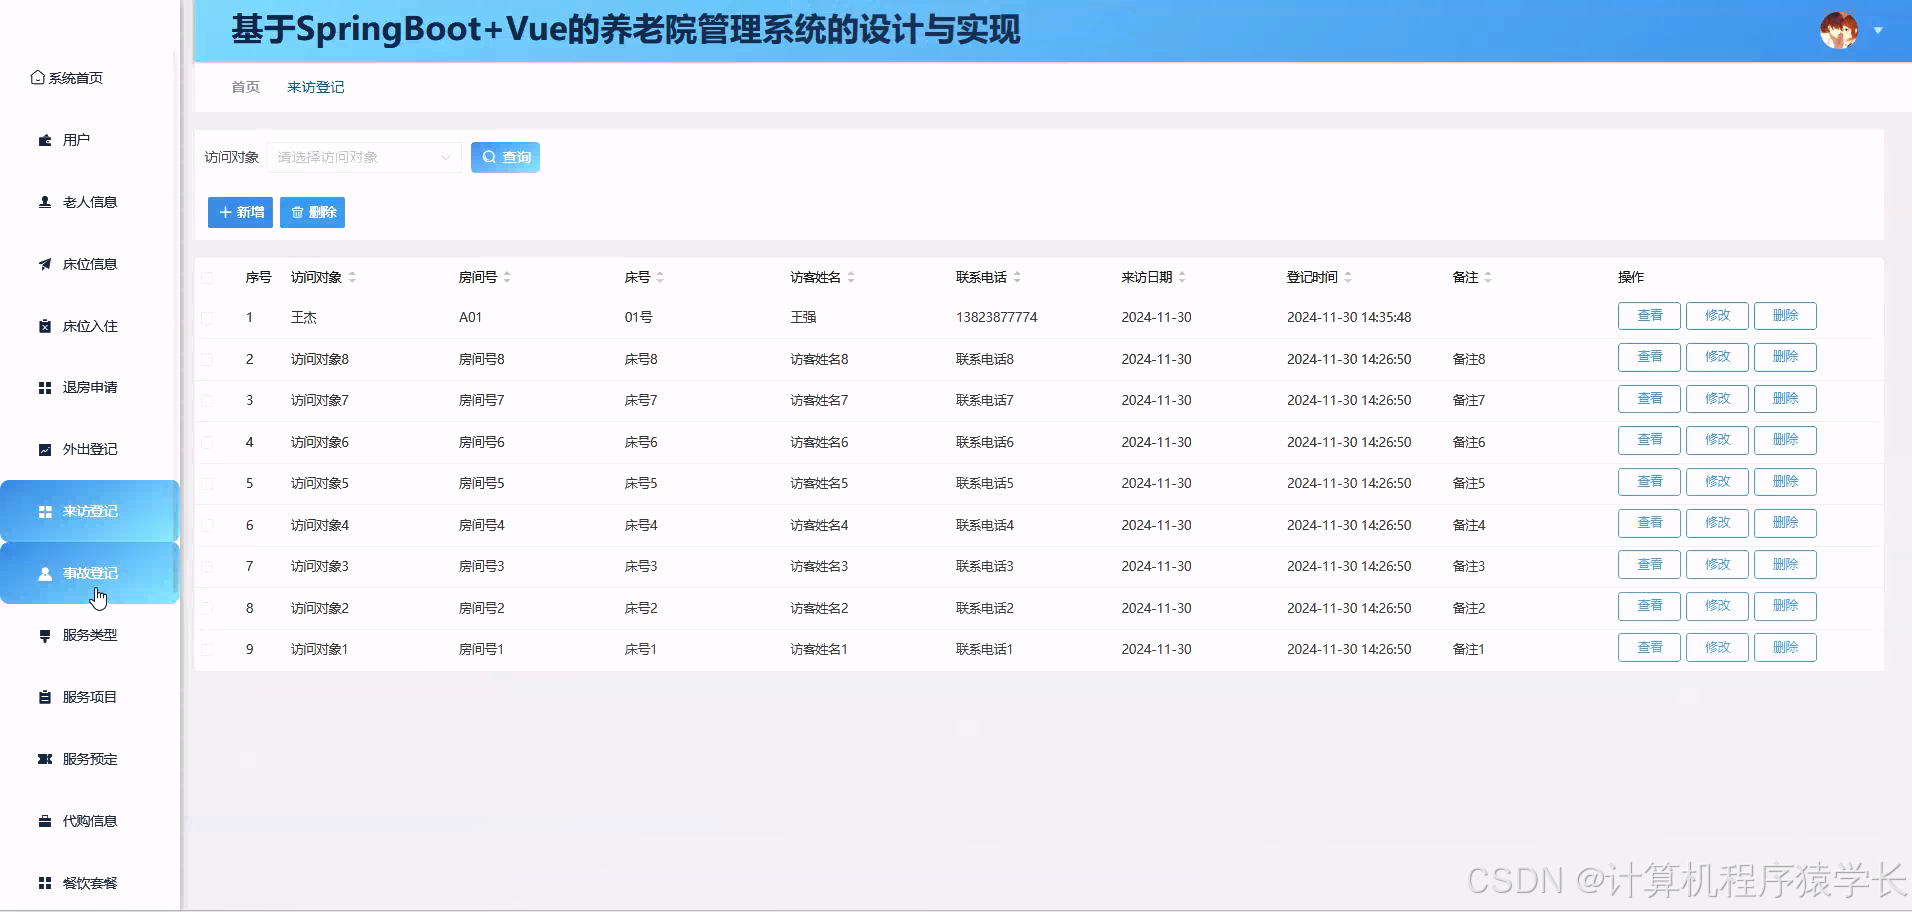Viewport: 1912px width, 912px height.
Task: Check the row checkbox for 访问对象2
Action: coord(207,608)
